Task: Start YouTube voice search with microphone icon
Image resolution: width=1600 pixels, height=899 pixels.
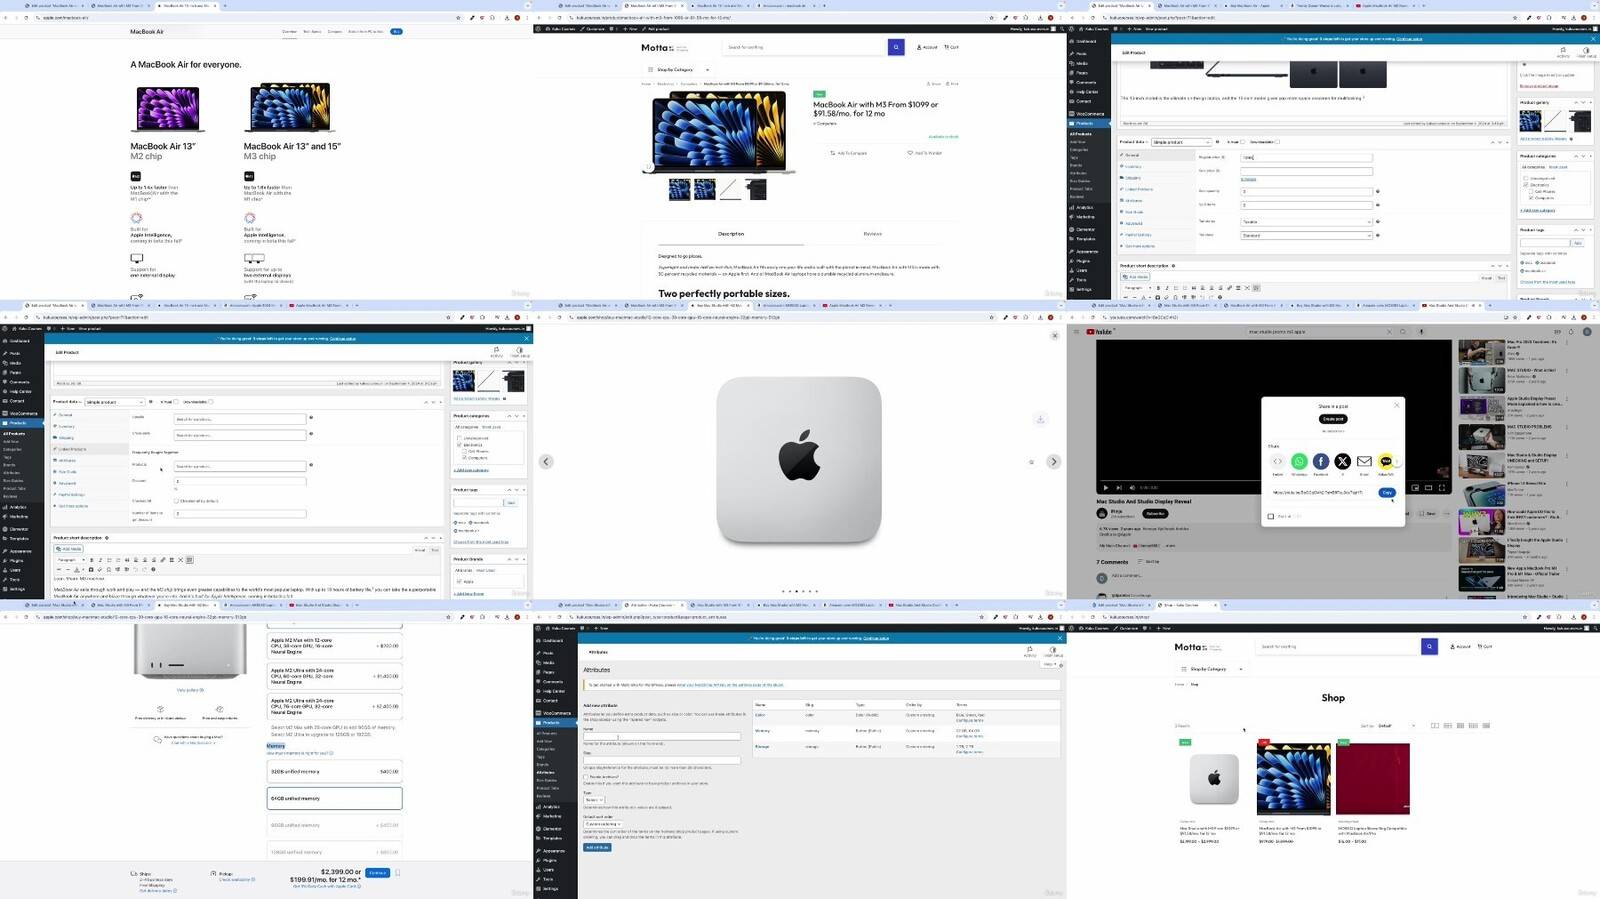Action: (x=1421, y=332)
